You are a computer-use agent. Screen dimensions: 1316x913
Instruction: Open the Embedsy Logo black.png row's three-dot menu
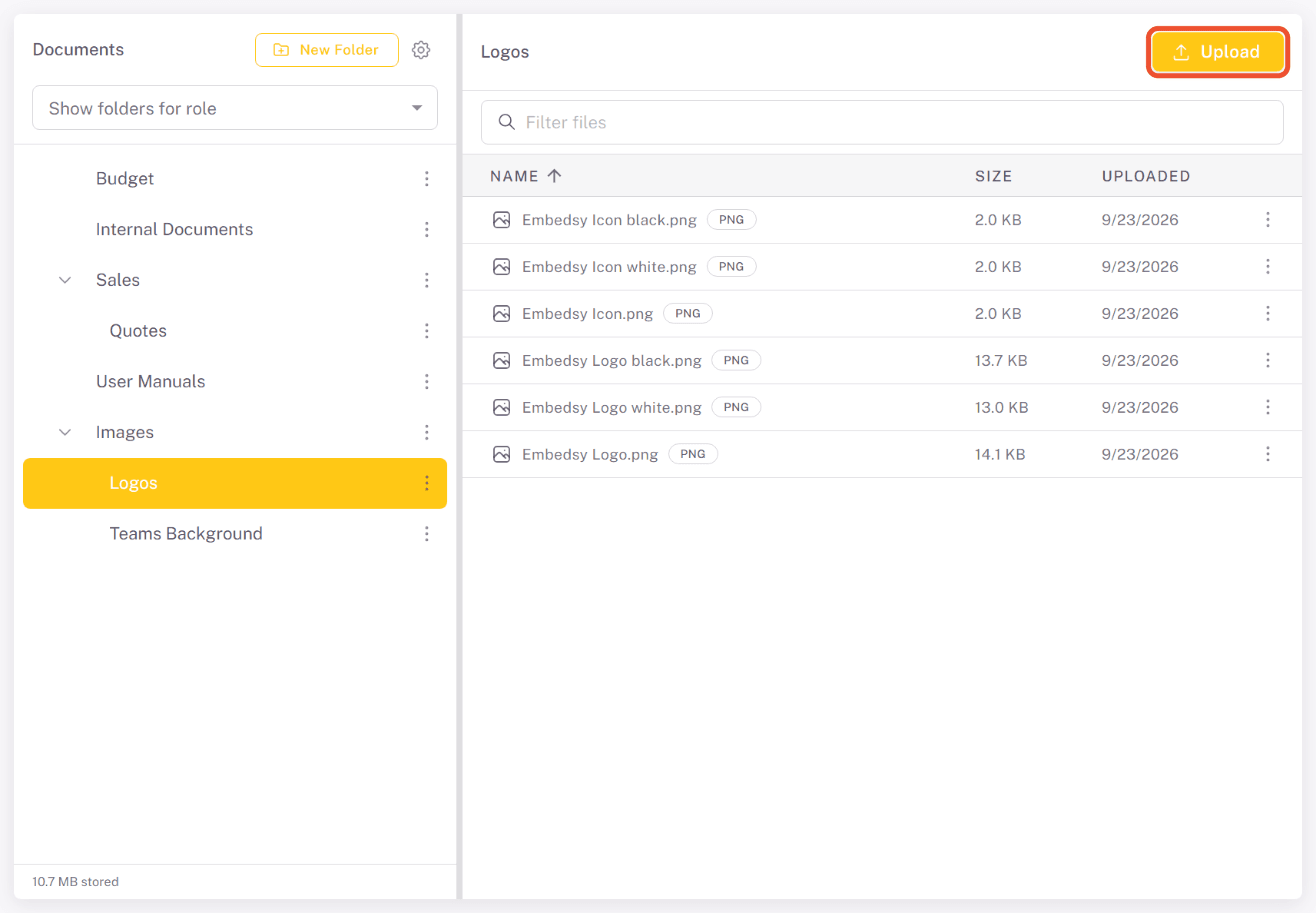click(1268, 361)
